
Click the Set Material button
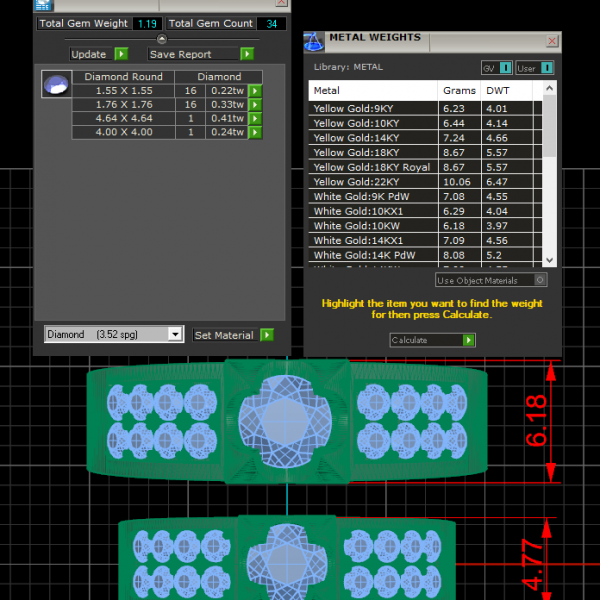coord(224,336)
